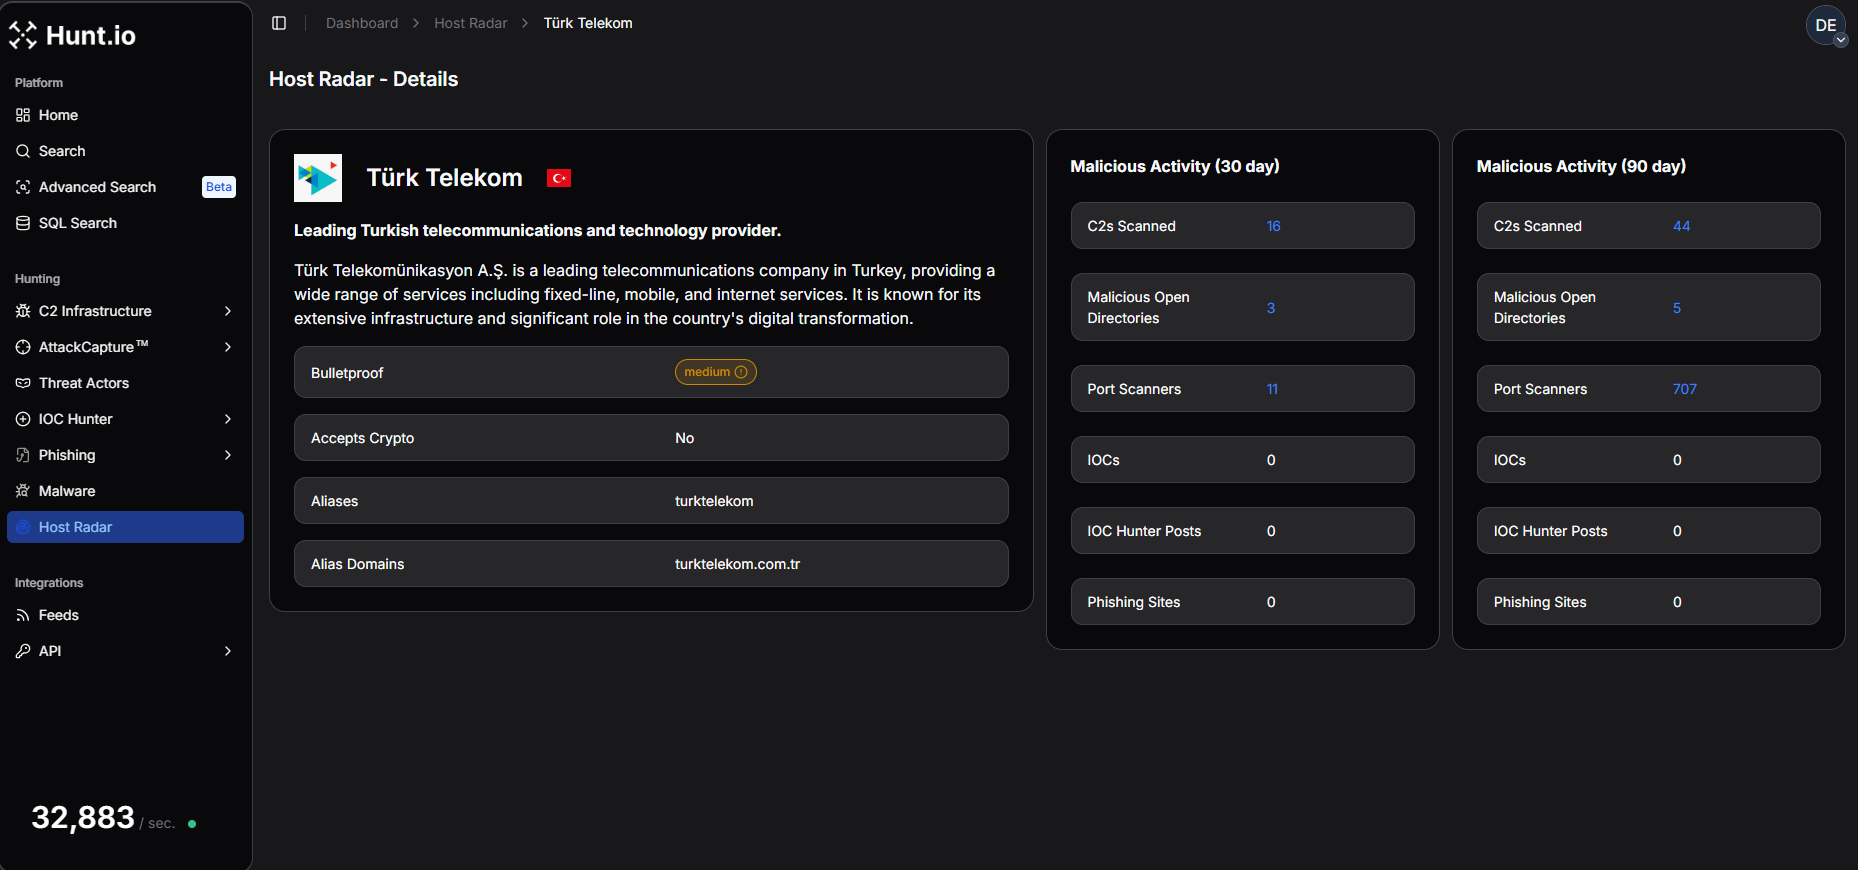The height and width of the screenshot is (870, 1858).
Task: Click the Malicious Activity (90 day) heading
Action: click(x=1581, y=166)
